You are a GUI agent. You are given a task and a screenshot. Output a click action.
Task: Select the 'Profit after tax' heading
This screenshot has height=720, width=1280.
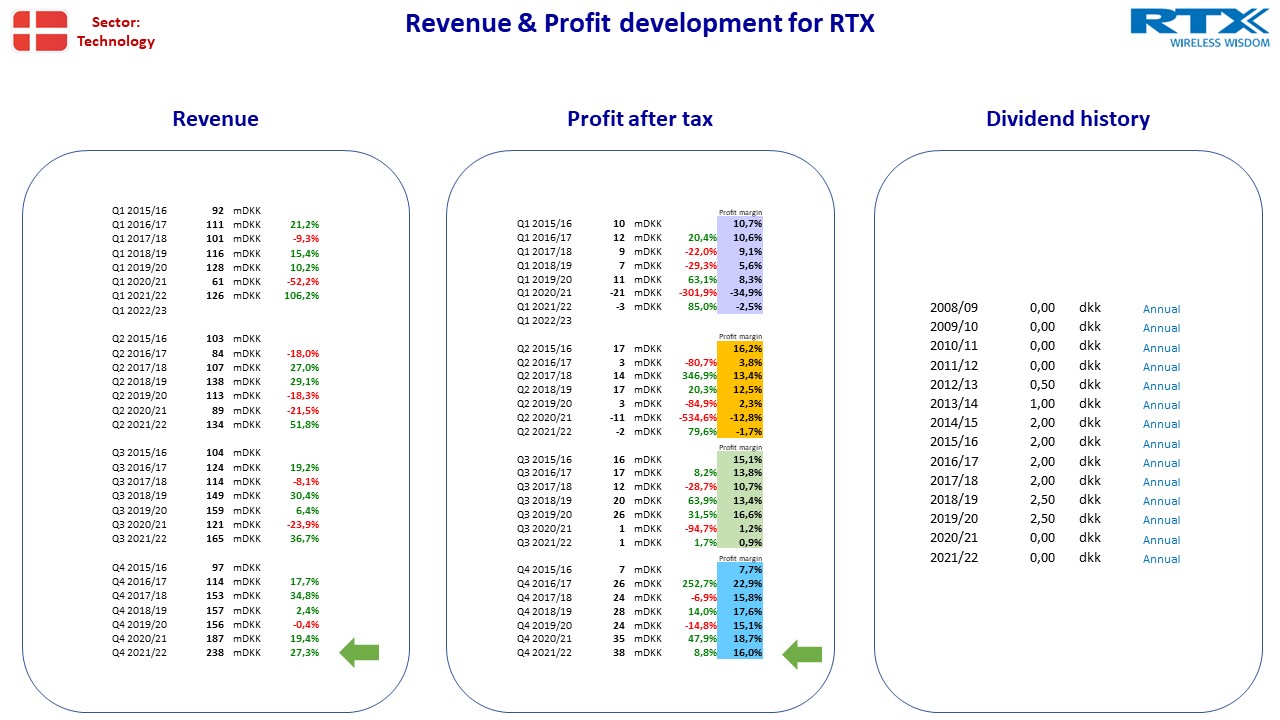click(x=640, y=119)
